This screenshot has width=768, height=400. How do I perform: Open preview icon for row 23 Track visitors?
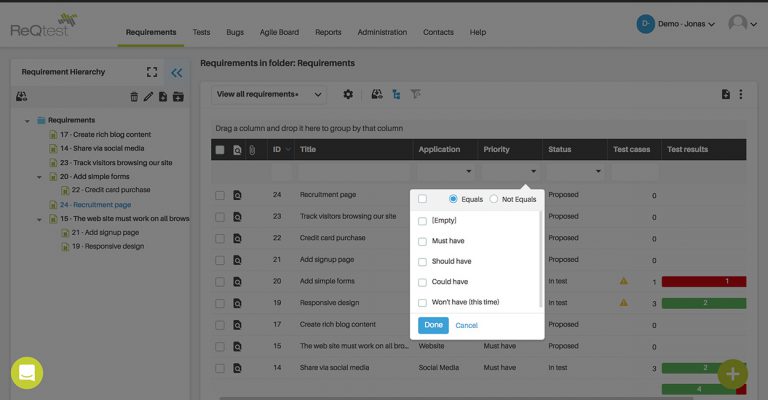point(237,217)
